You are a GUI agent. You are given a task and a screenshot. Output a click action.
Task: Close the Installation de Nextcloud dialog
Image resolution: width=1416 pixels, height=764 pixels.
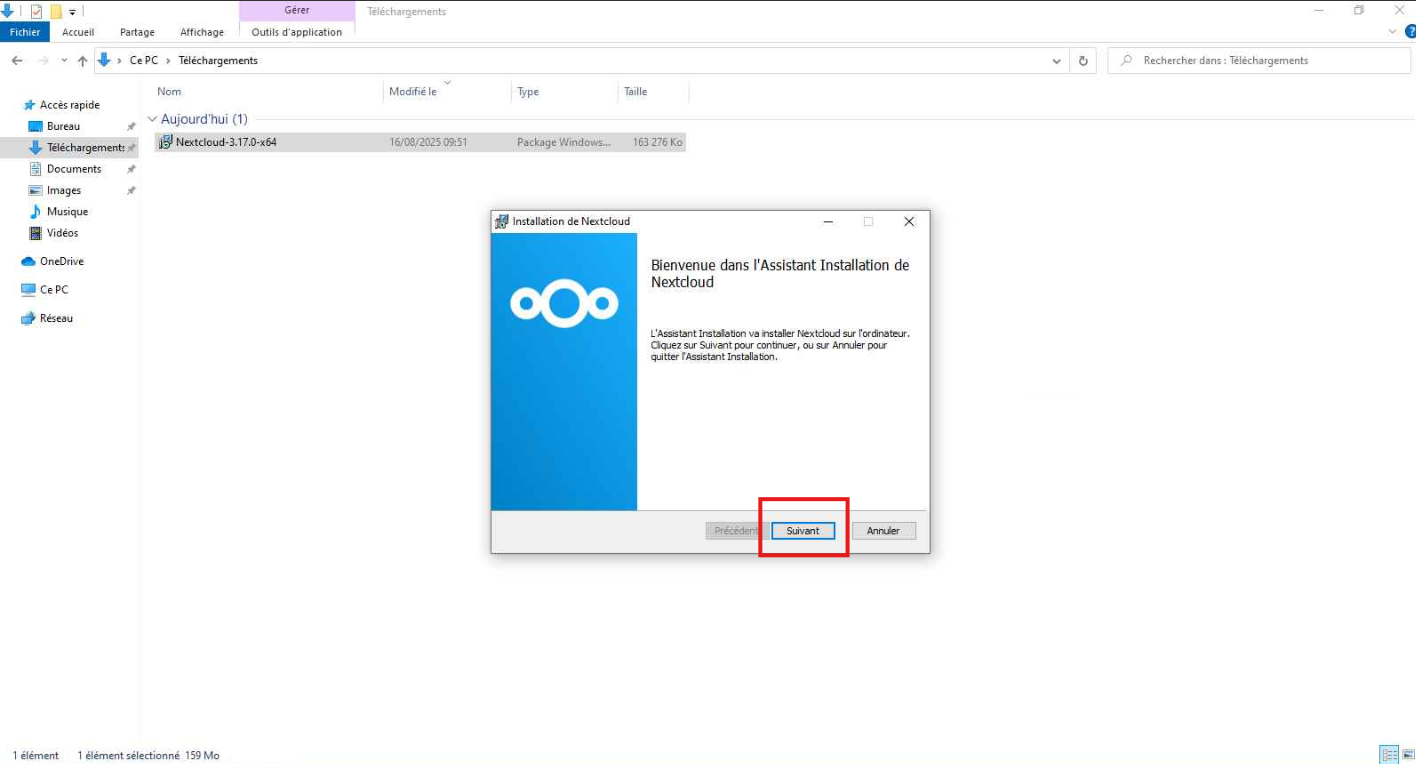pyautogui.click(x=909, y=221)
